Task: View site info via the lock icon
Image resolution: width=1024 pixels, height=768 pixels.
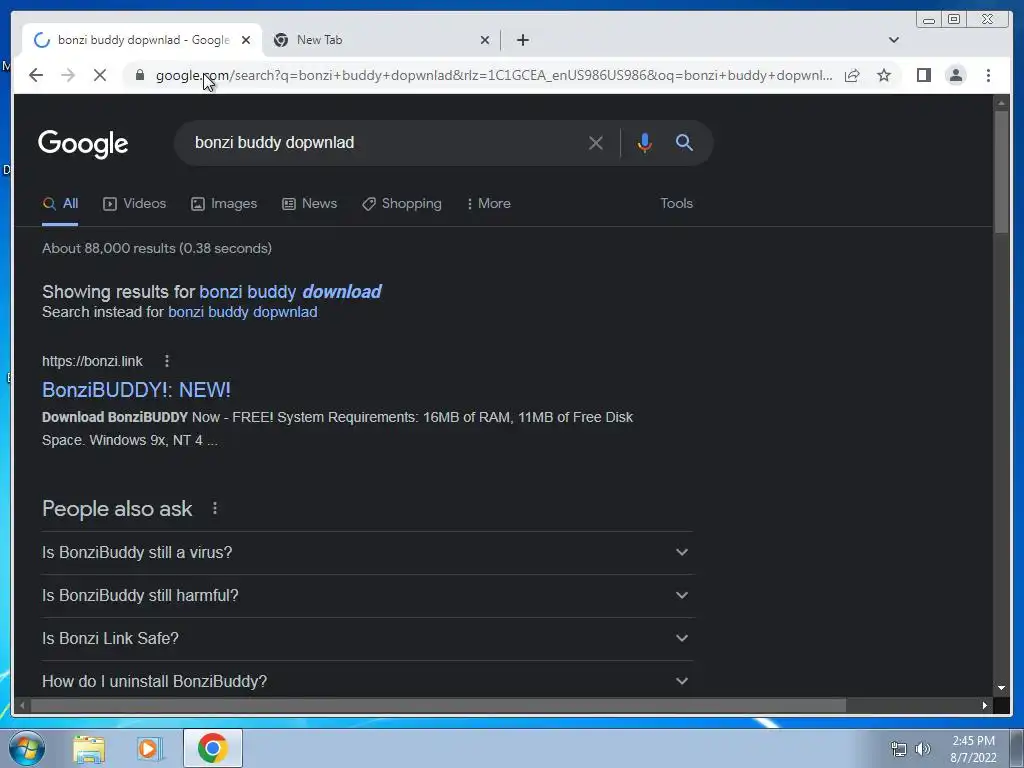Action: [139, 75]
